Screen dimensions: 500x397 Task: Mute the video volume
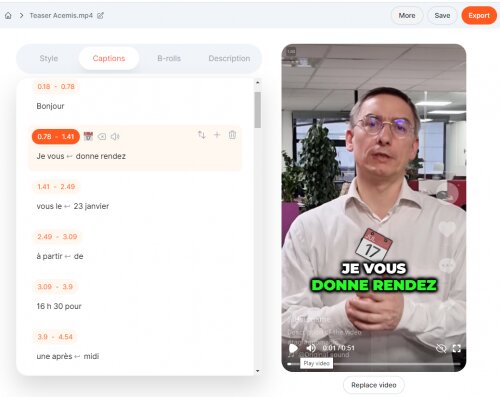click(x=311, y=348)
